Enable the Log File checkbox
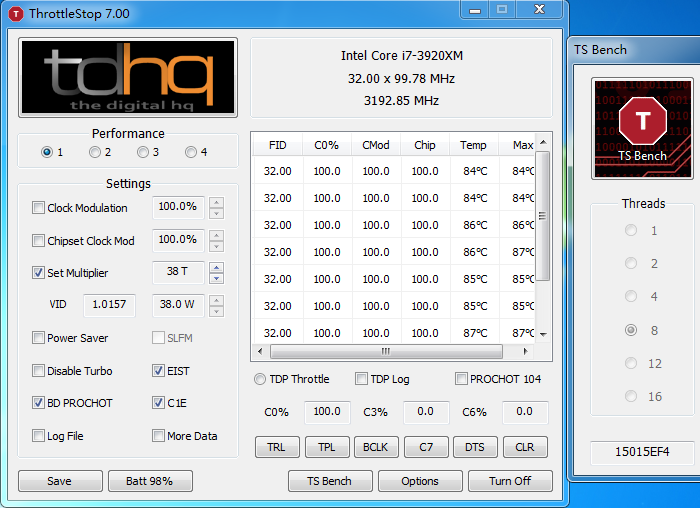700x508 pixels. 38,435
